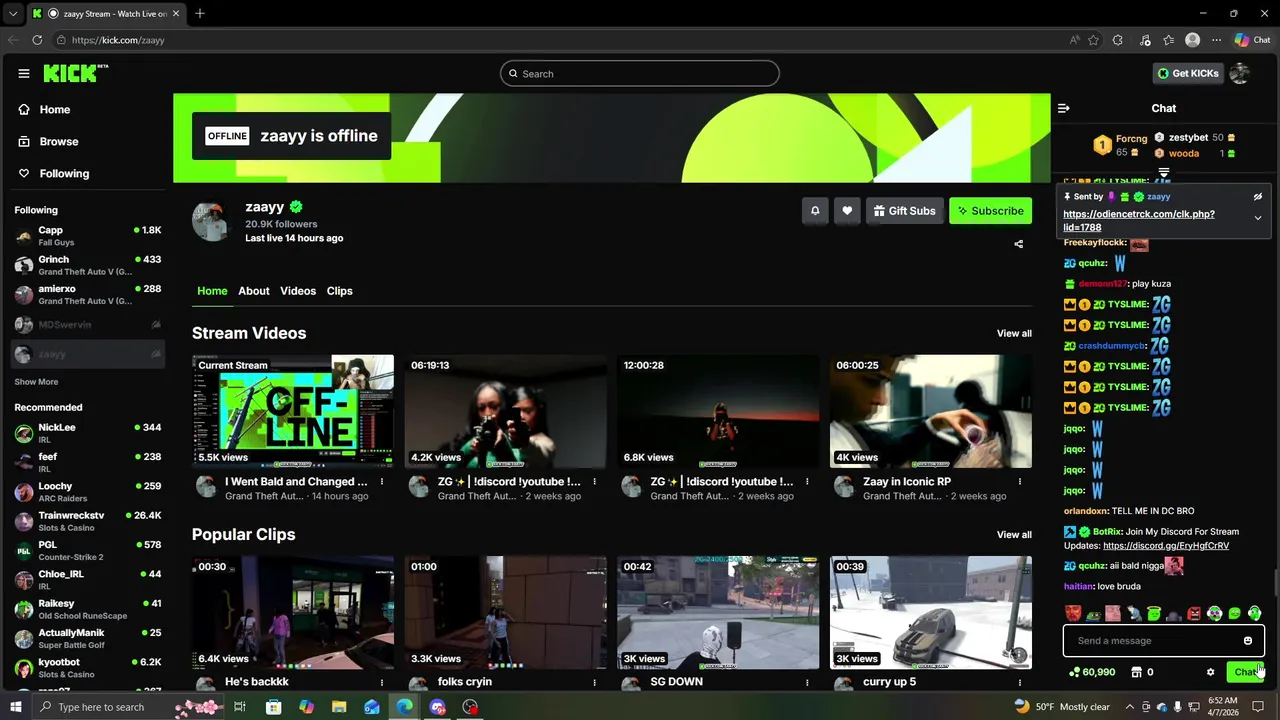
Task: Switch to the Videos tab
Action: coord(298,291)
